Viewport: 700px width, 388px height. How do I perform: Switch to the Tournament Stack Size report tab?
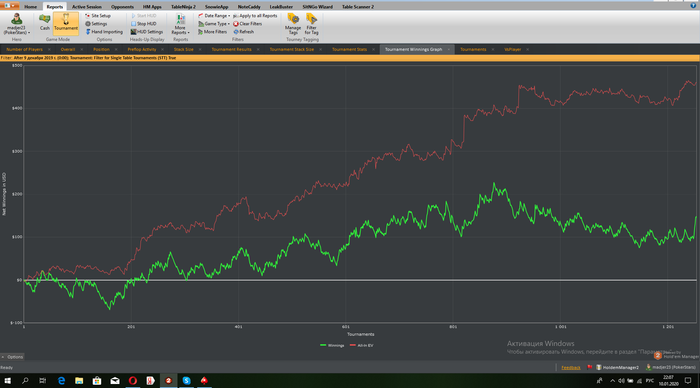pos(292,50)
